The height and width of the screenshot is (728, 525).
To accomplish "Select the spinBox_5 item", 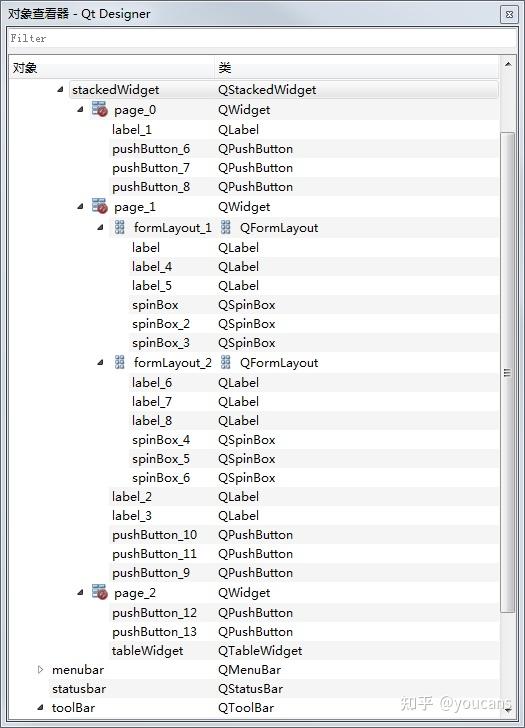I will [161, 459].
